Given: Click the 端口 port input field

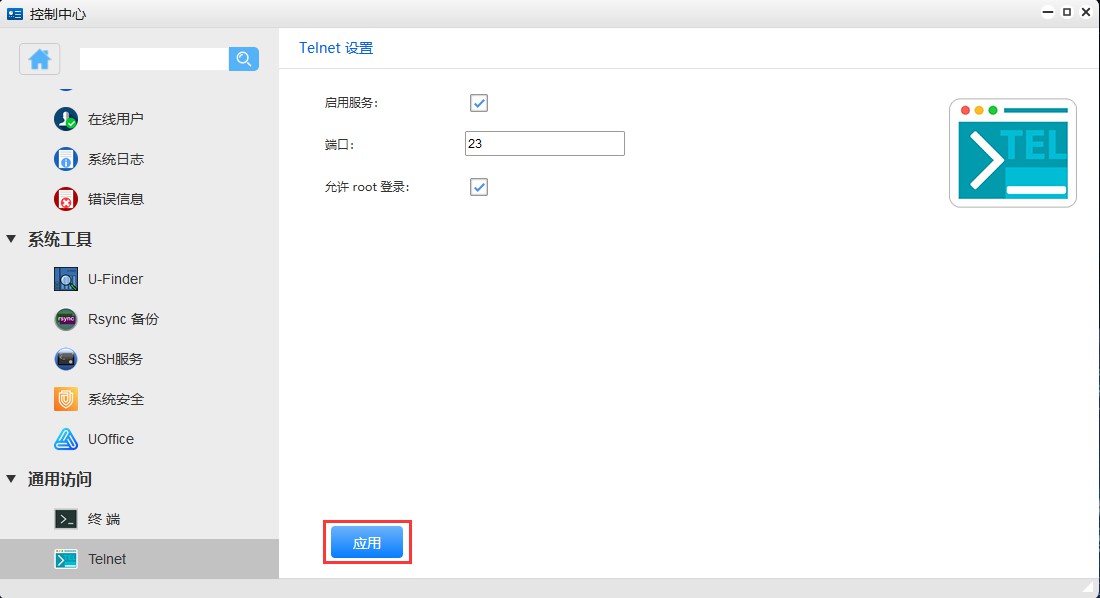Looking at the screenshot, I should (544, 143).
